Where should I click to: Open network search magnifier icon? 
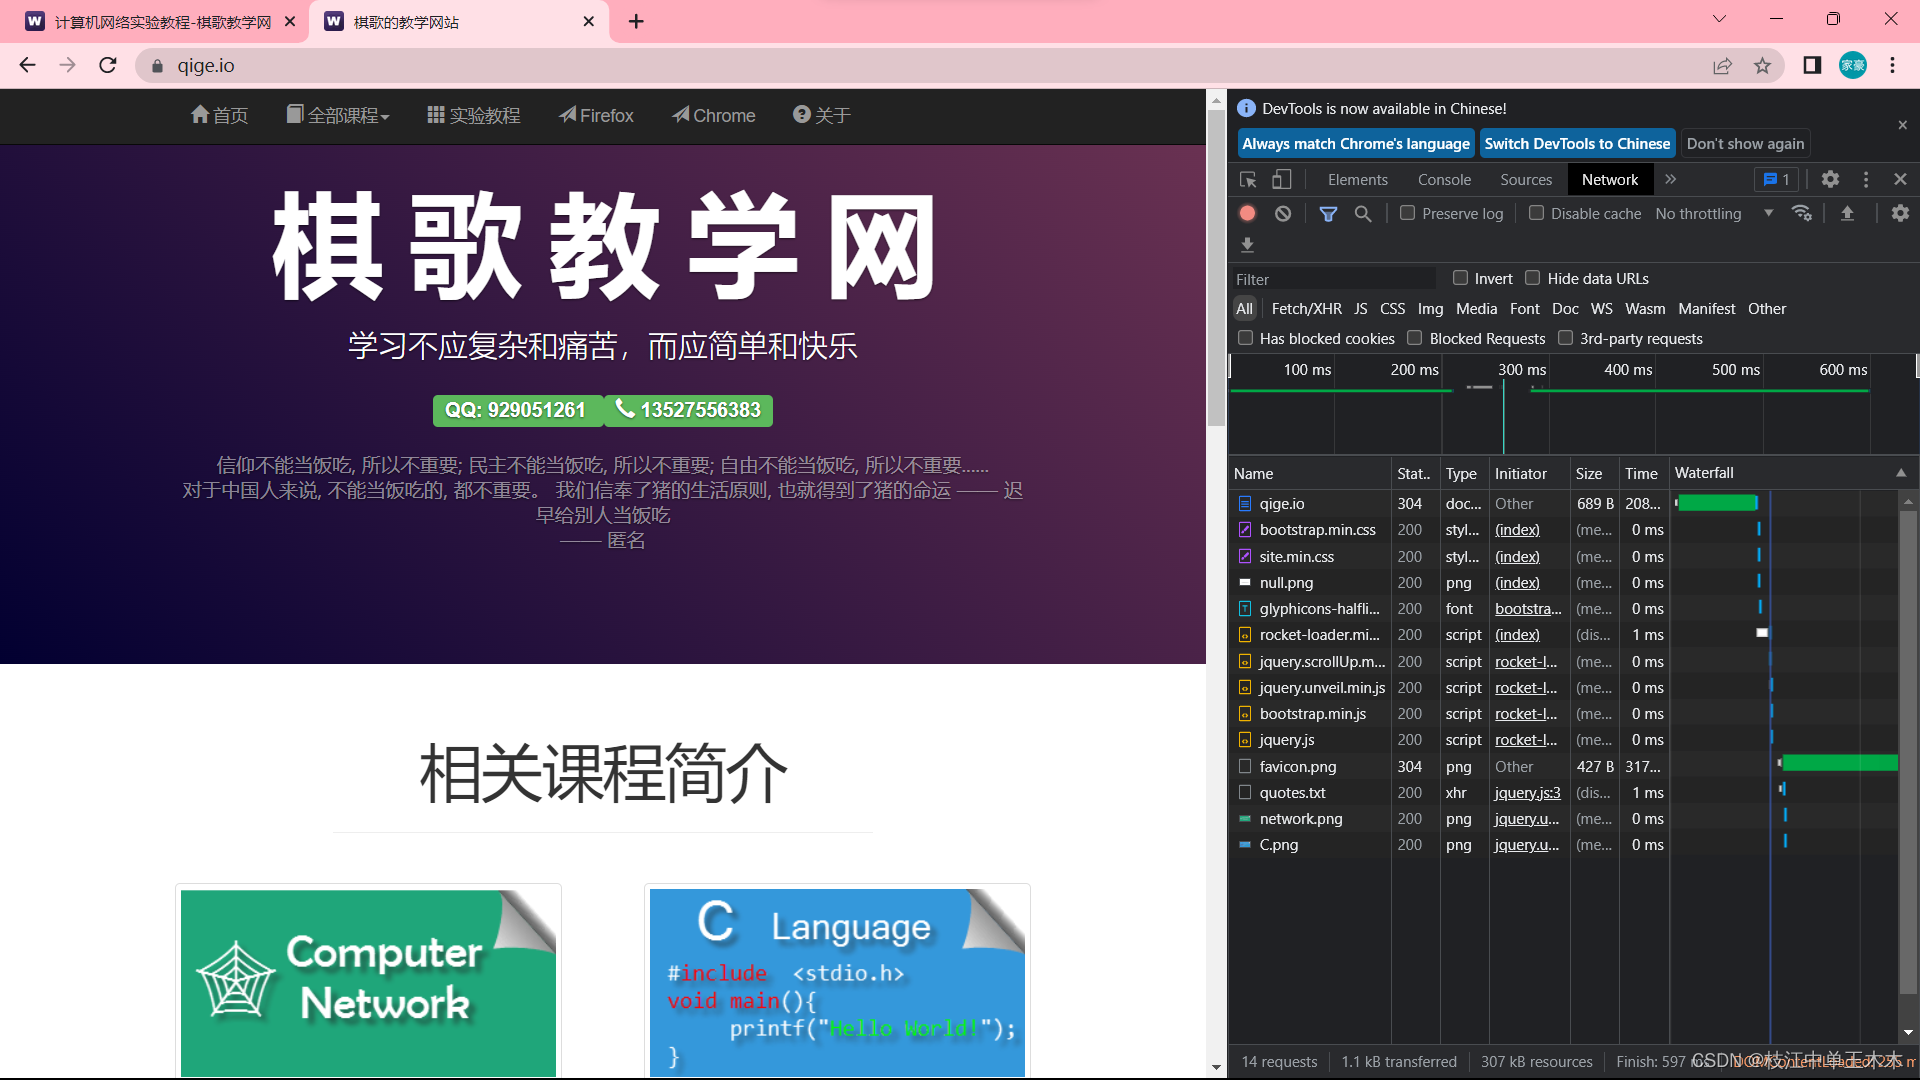(1363, 213)
